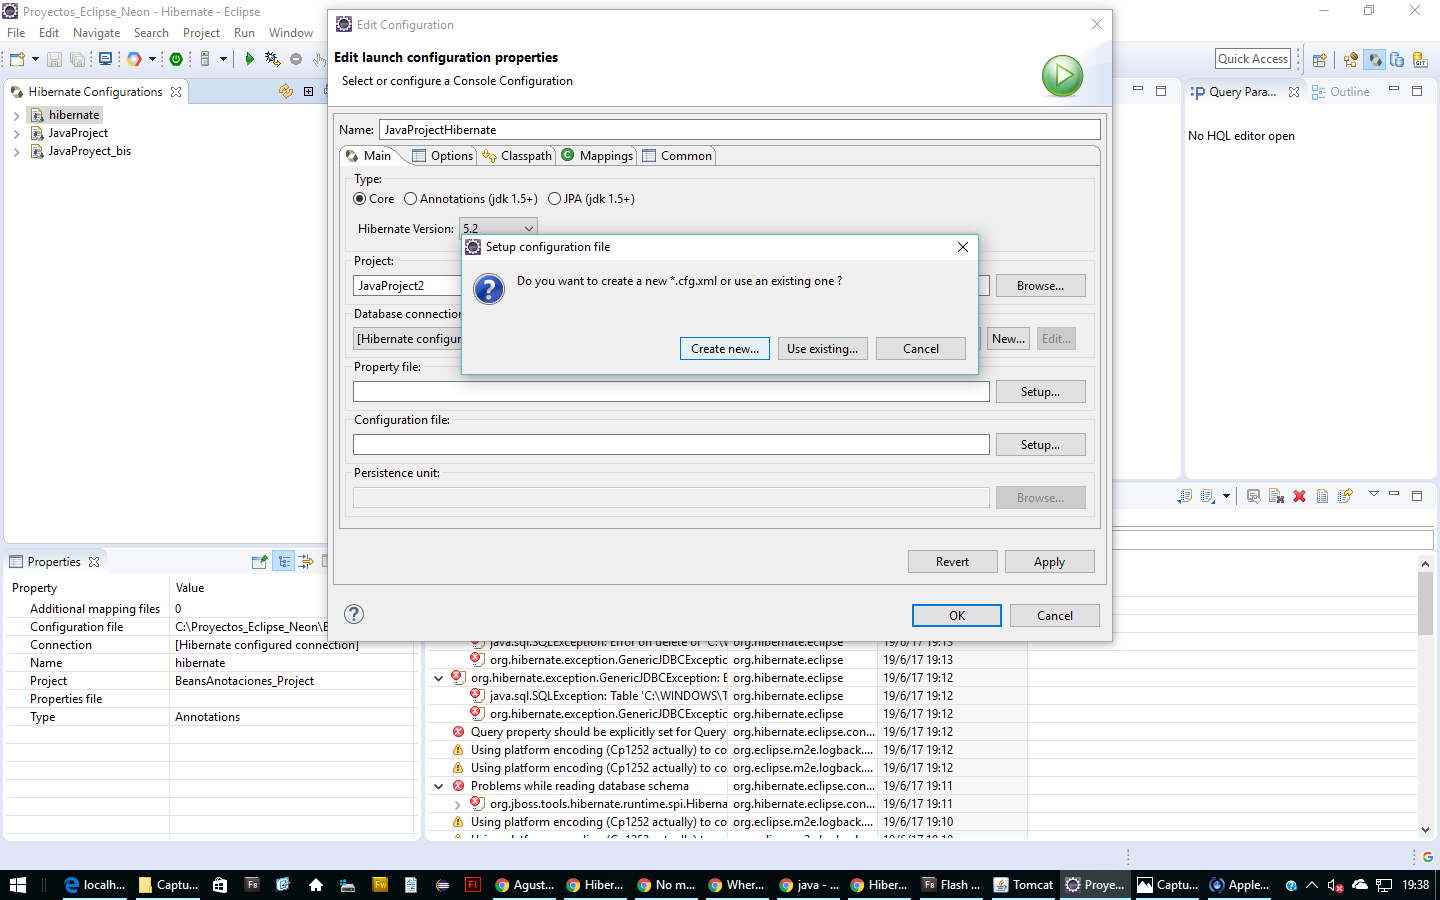Open the Hibernate Version dropdown
Viewport: 1440px width, 900px height.
coord(498,228)
